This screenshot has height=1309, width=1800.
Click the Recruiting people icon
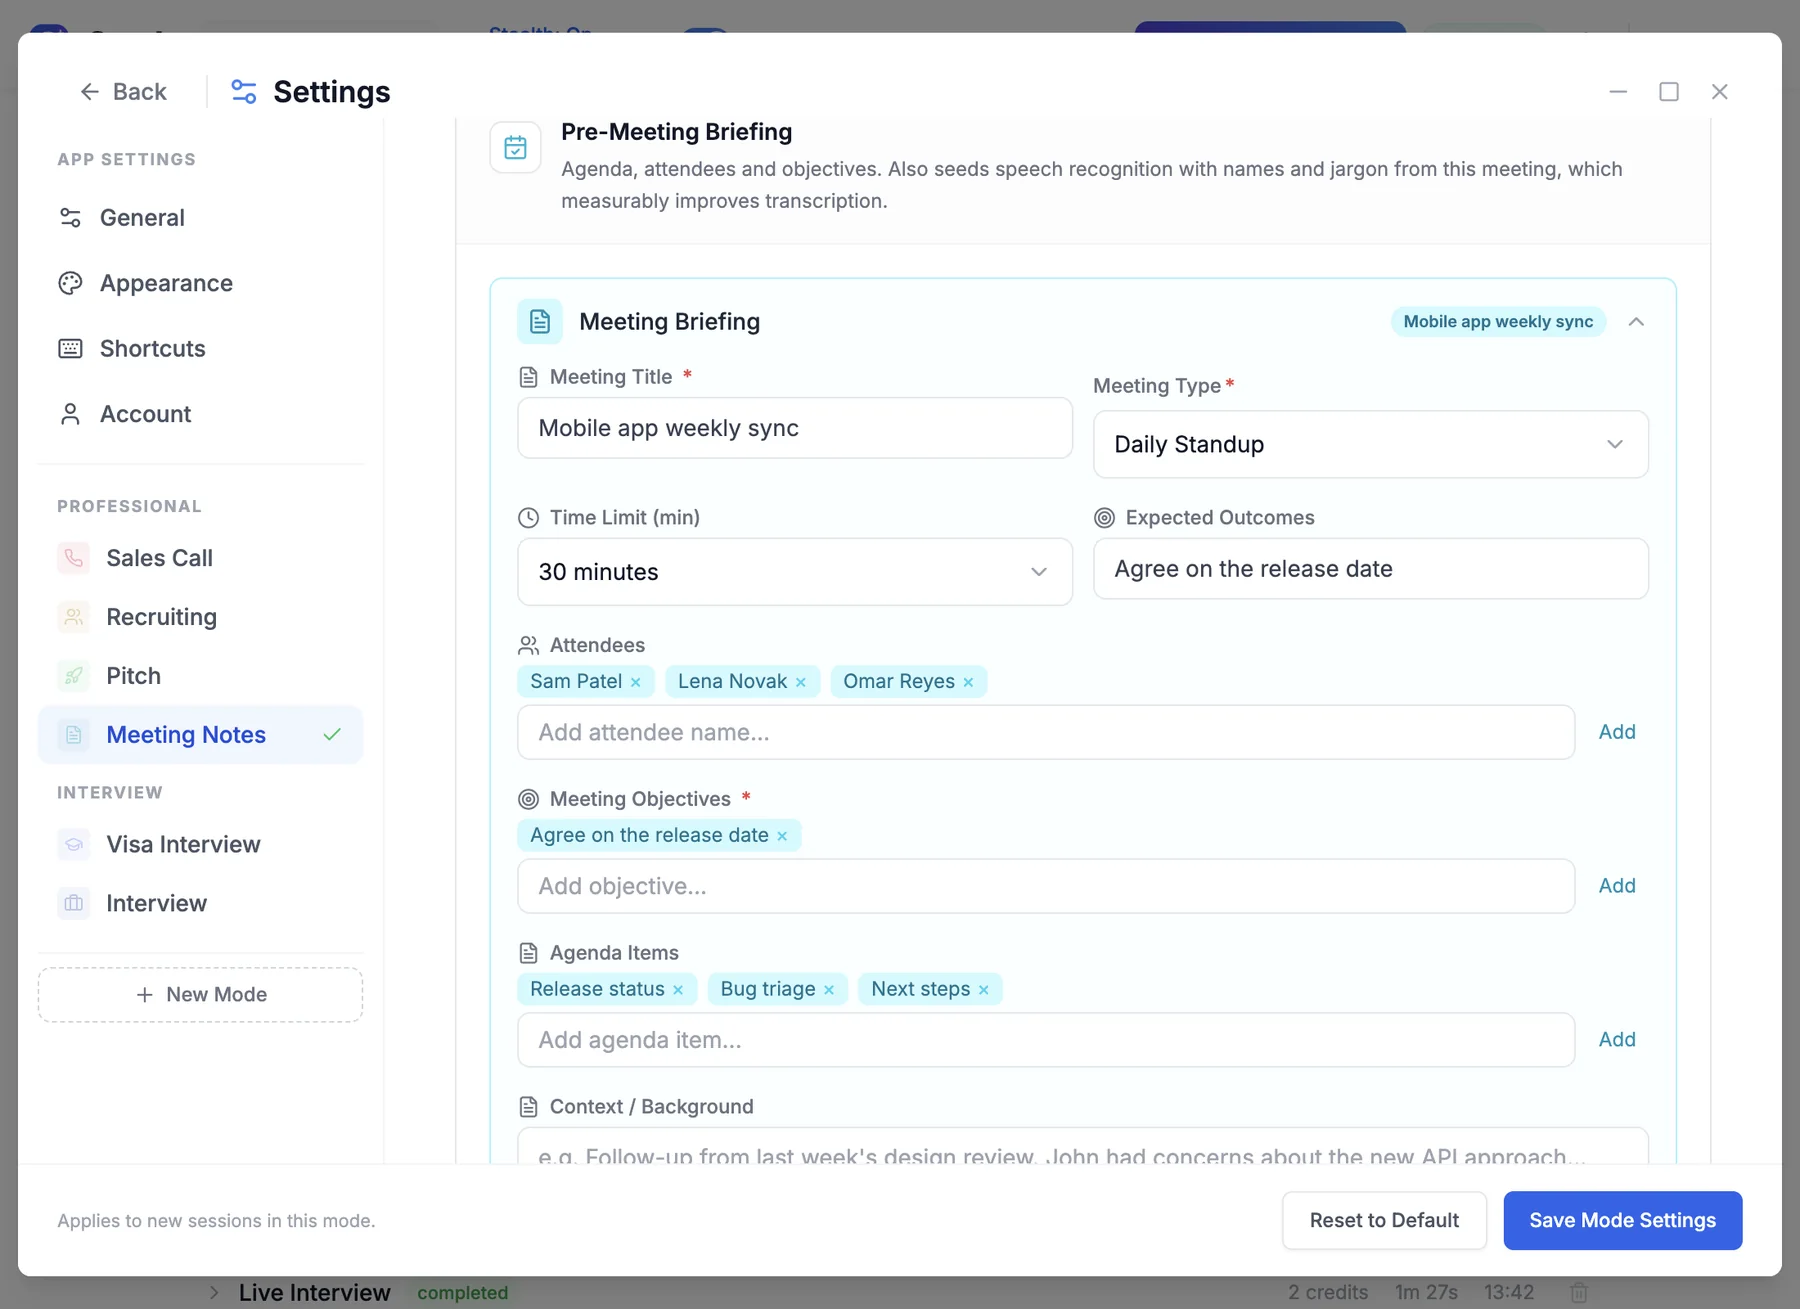point(74,617)
